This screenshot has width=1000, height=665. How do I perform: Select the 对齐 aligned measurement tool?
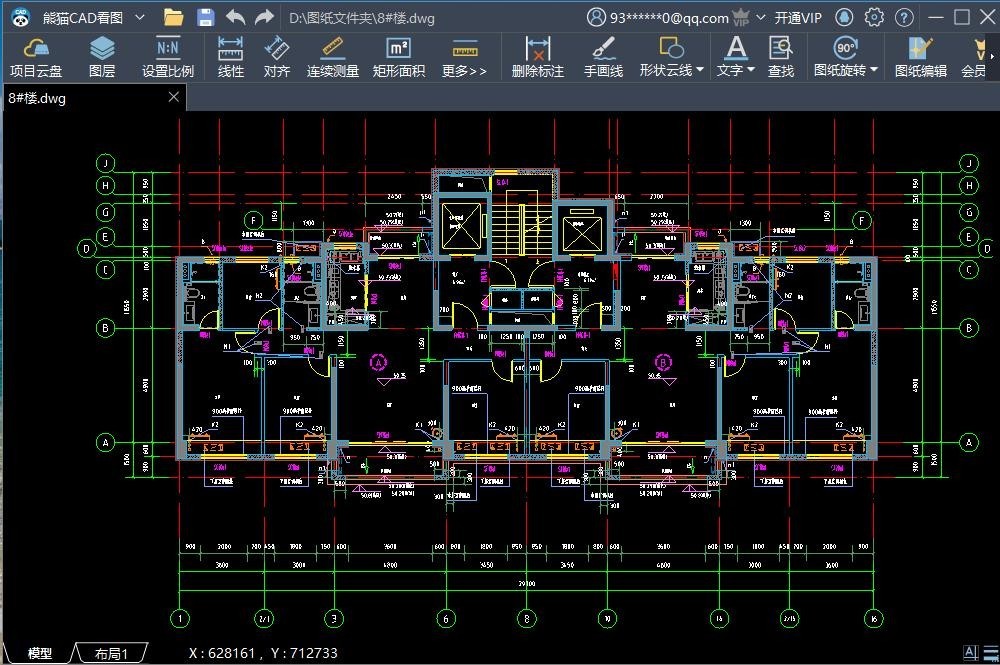(x=277, y=57)
